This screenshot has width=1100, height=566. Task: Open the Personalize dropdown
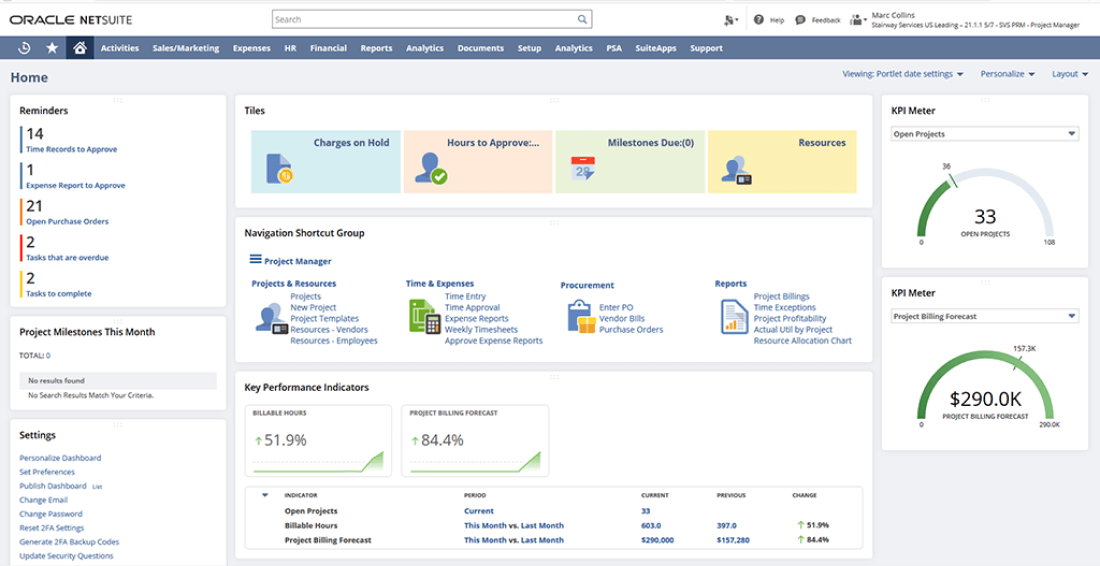coord(1007,74)
